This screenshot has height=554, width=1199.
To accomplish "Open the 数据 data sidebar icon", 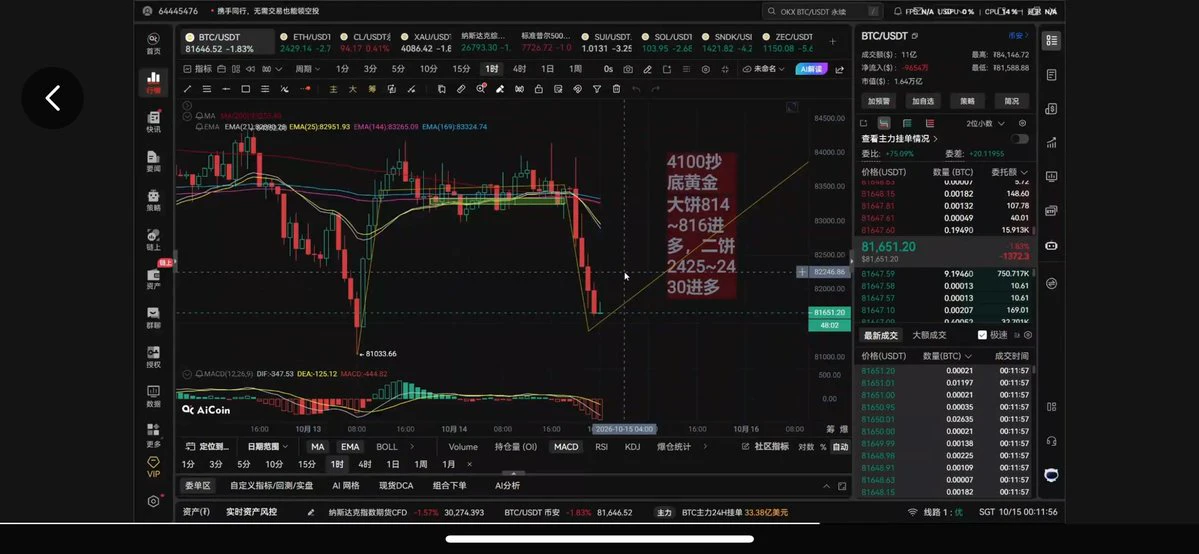I will (x=153, y=396).
